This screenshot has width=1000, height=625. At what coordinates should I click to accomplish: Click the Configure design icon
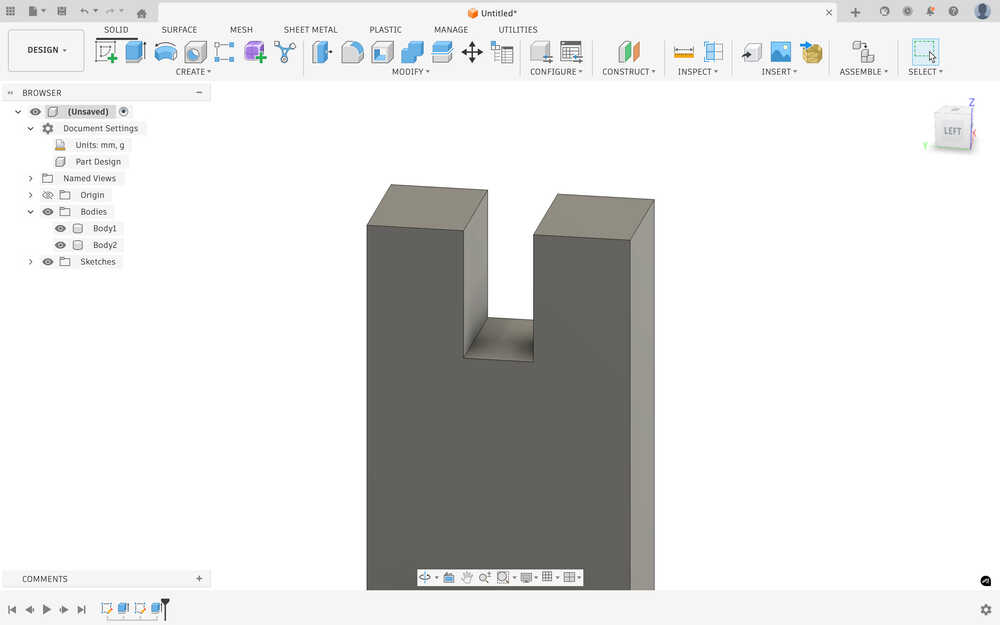pos(541,52)
